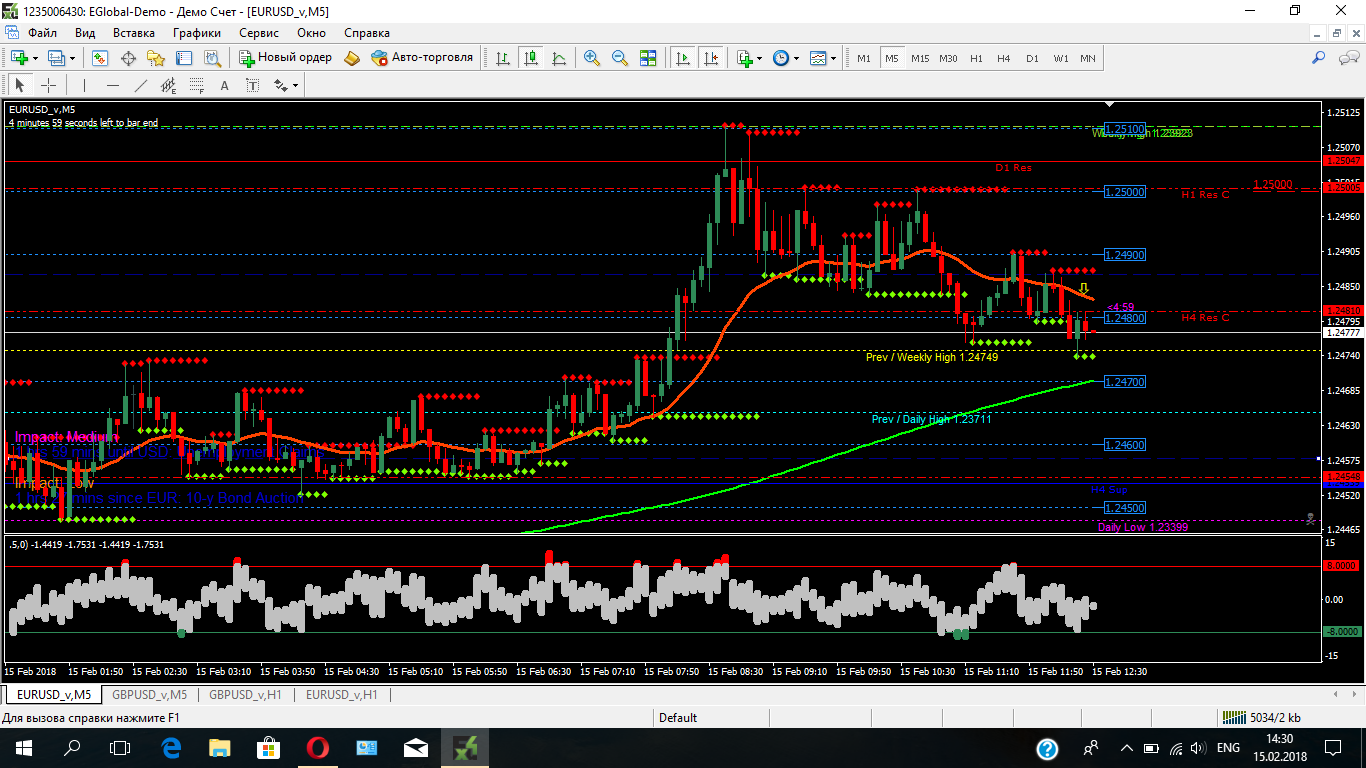Switch chart to bar chart icon
Screen dimensions: 1366x768
coord(503,58)
